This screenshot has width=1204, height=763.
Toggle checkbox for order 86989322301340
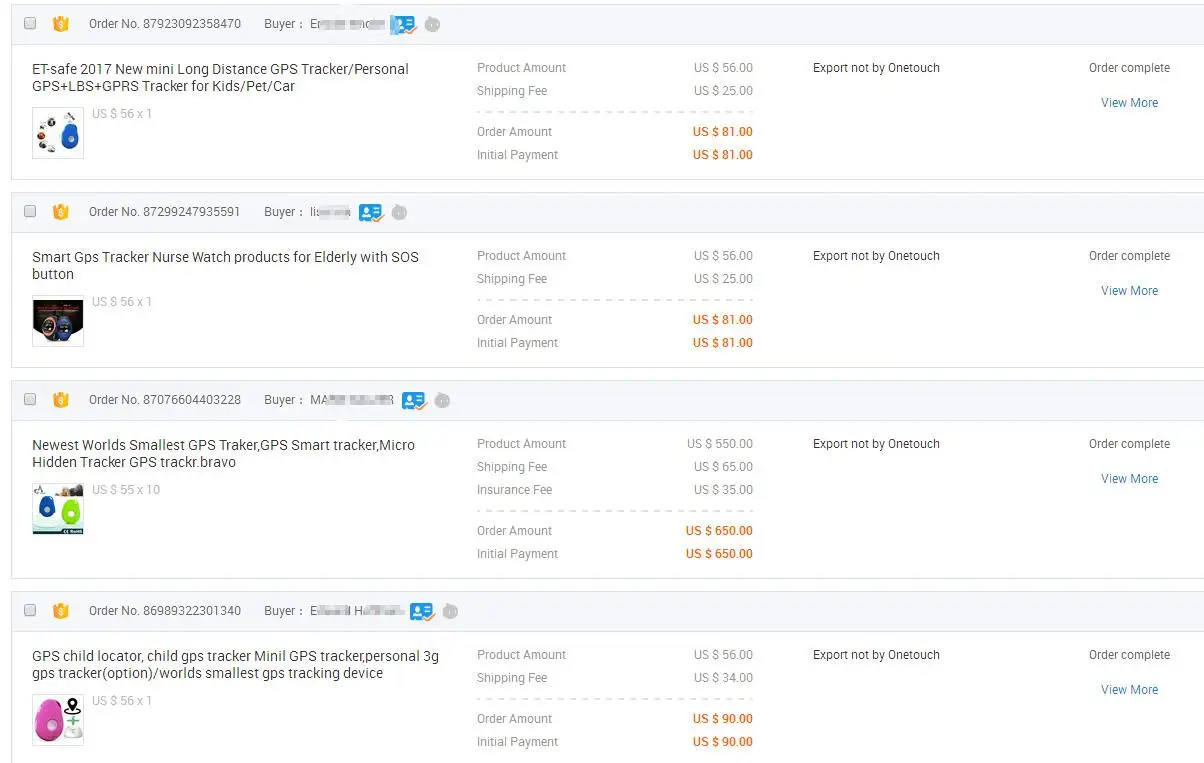[x=30, y=610]
